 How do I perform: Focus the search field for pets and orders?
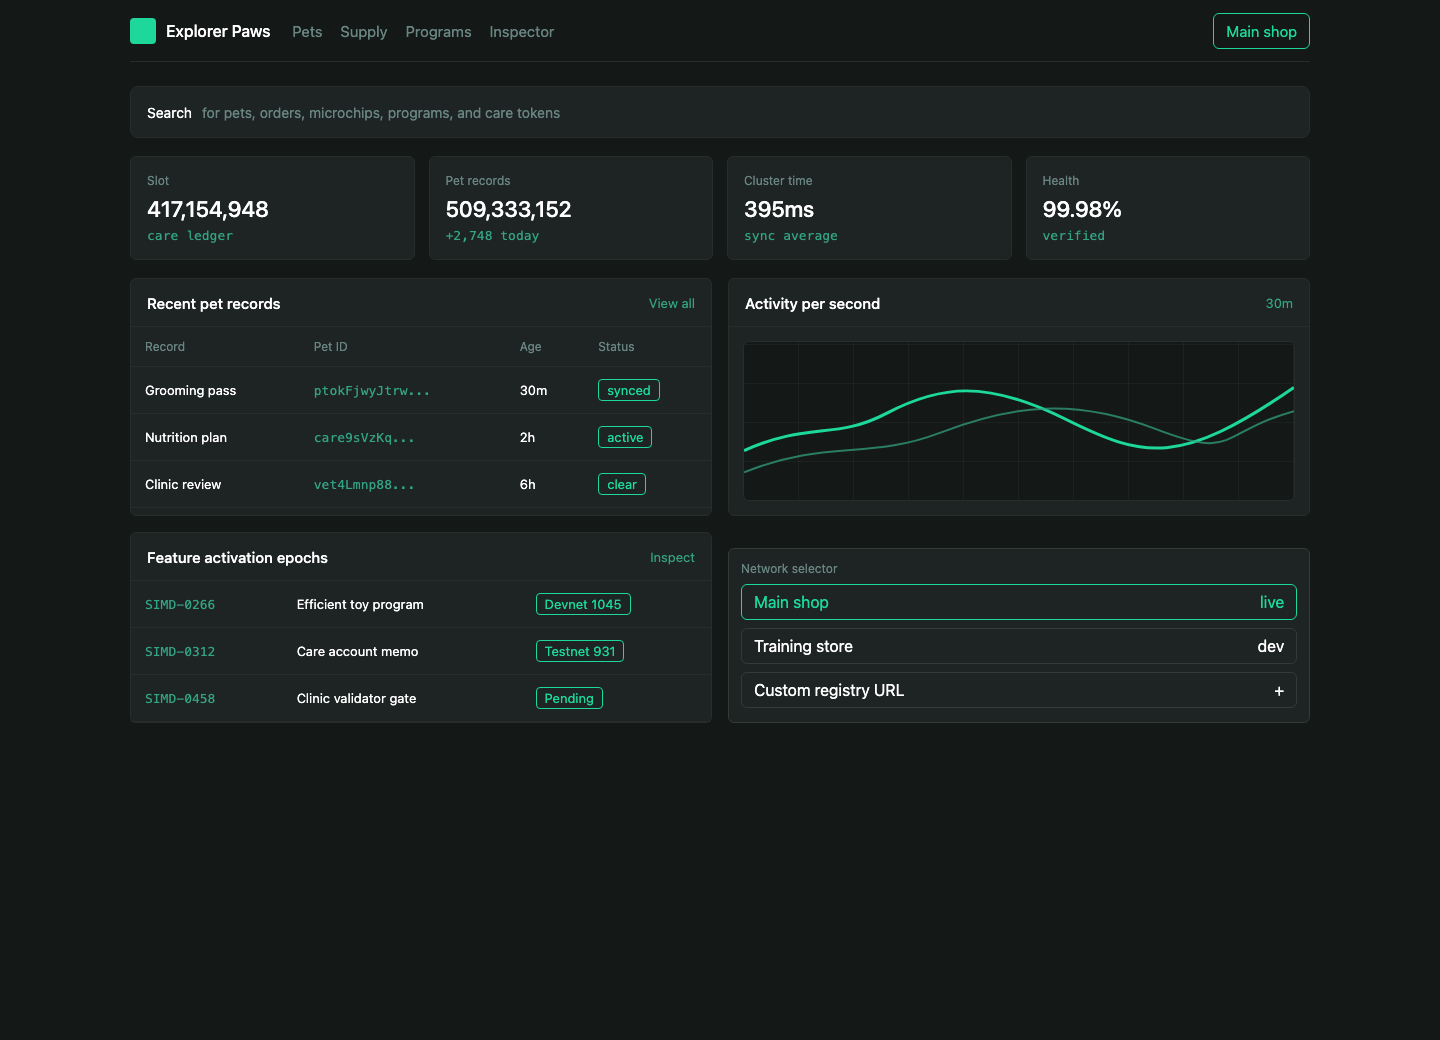click(720, 112)
